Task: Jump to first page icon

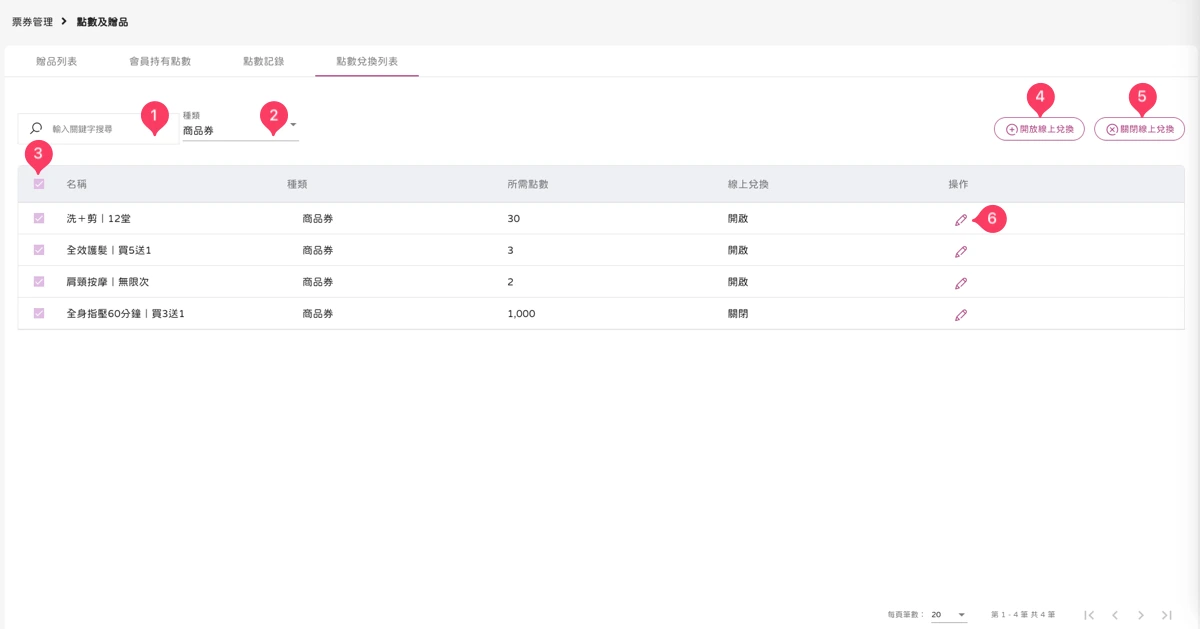Action: [1089, 615]
